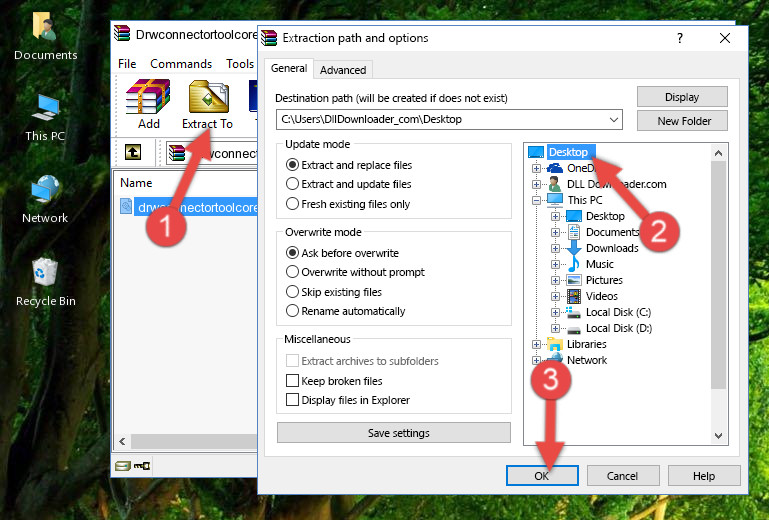Select Network in the folder tree
The width and height of the screenshot is (769, 520).
pos(587,360)
